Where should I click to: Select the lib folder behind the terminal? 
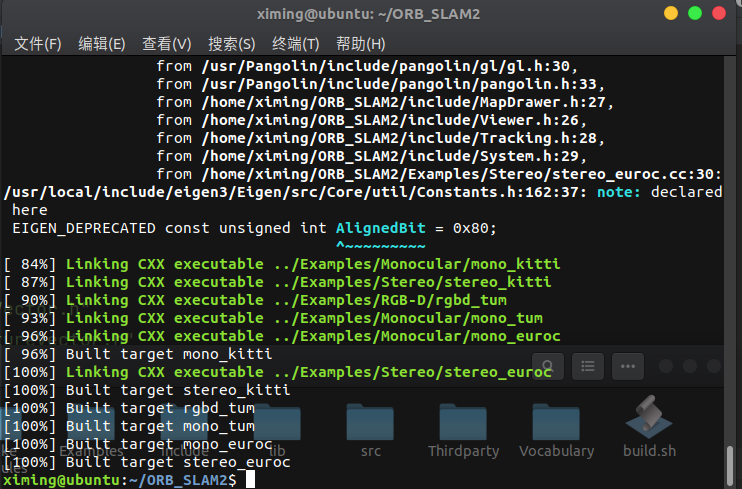[277, 431]
